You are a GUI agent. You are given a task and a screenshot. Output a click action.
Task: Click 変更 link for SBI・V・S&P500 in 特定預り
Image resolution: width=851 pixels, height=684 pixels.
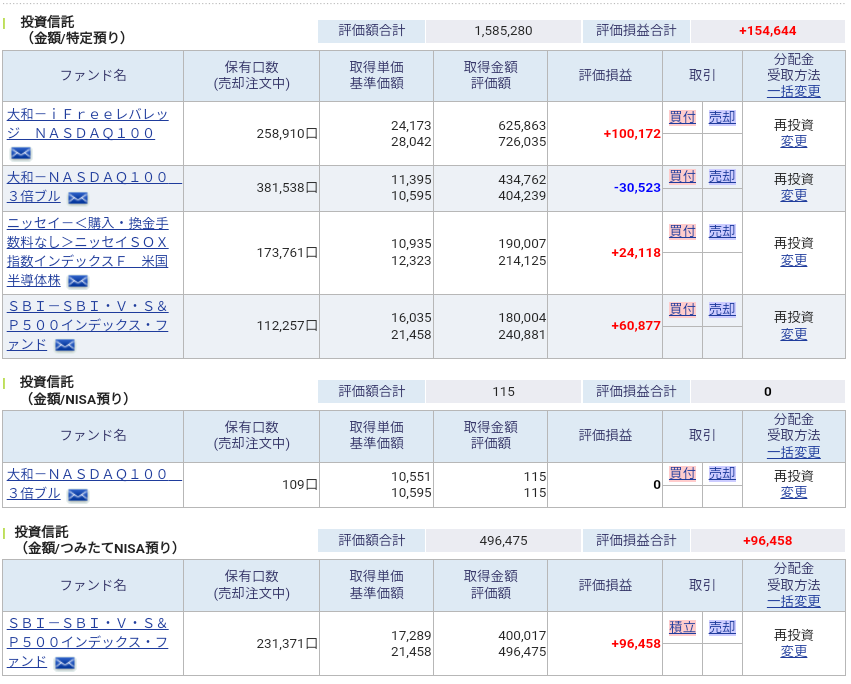[x=793, y=334]
